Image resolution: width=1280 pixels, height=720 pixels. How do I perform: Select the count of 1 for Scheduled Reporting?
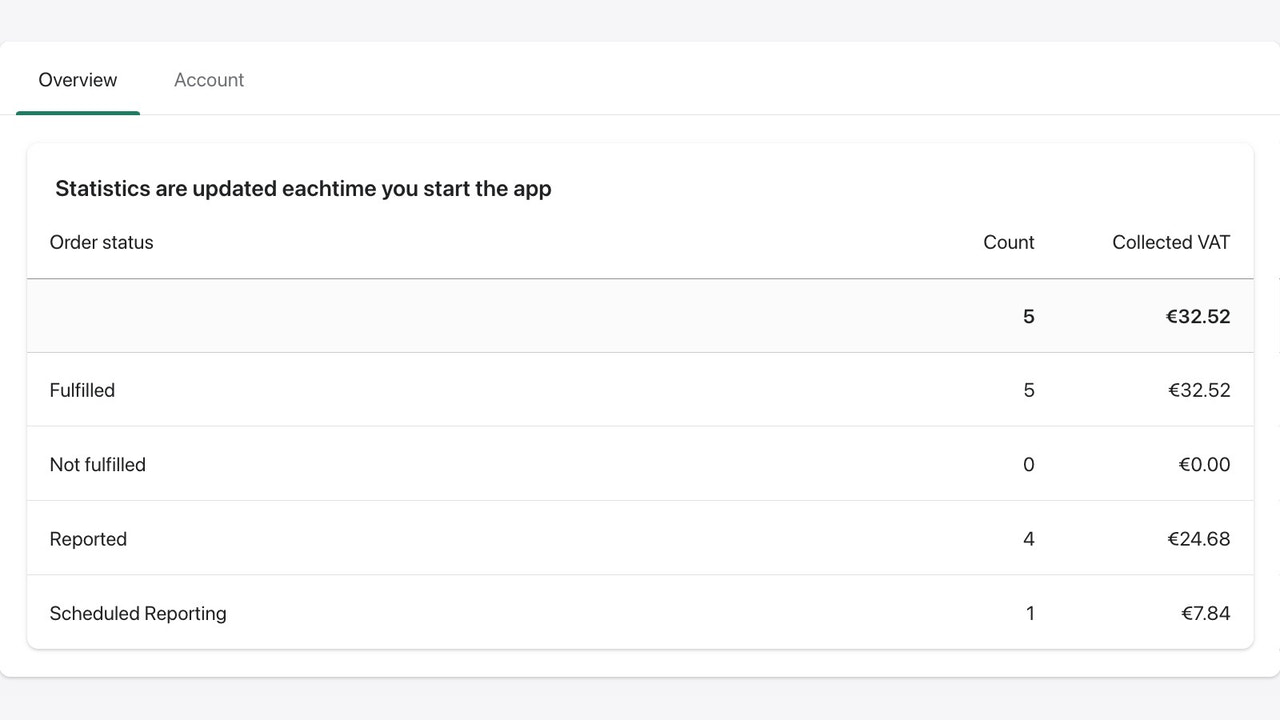pos(1030,613)
